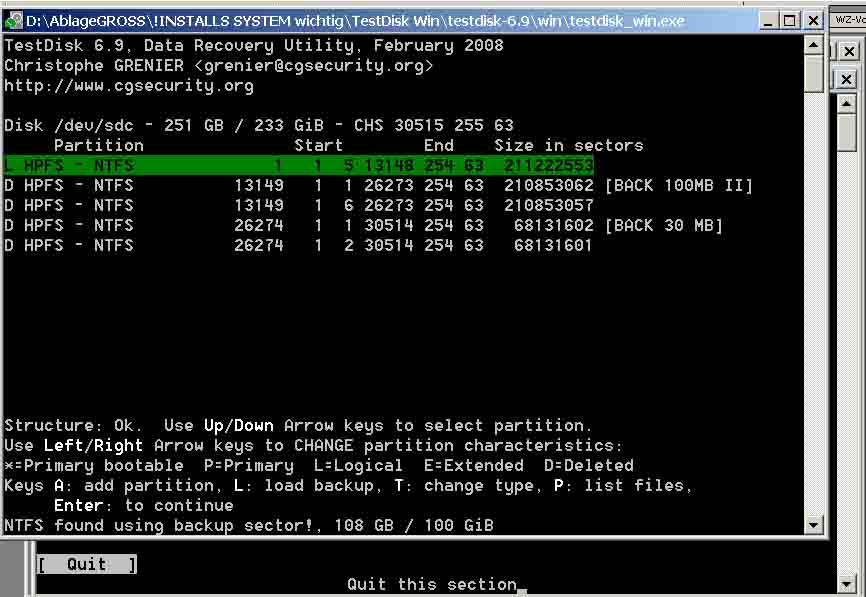Click the 'E=Extended' legend text
This screenshot has height=597, width=866.
tap(474, 466)
